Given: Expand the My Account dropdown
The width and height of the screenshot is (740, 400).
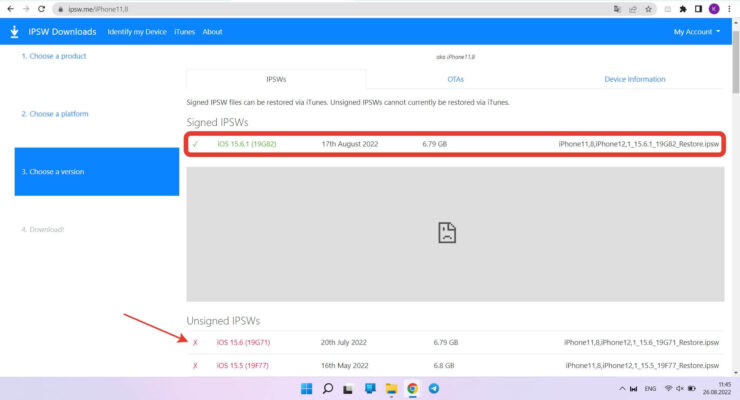Looking at the screenshot, I should (697, 31).
